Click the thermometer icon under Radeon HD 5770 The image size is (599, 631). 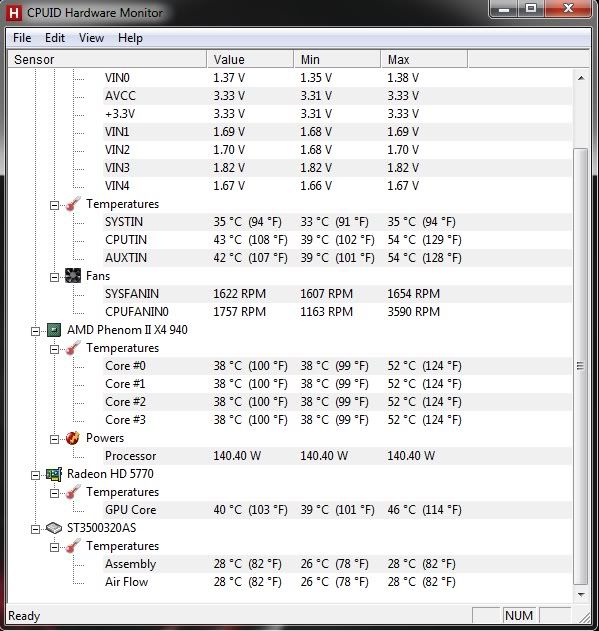[x=73, y=492]
